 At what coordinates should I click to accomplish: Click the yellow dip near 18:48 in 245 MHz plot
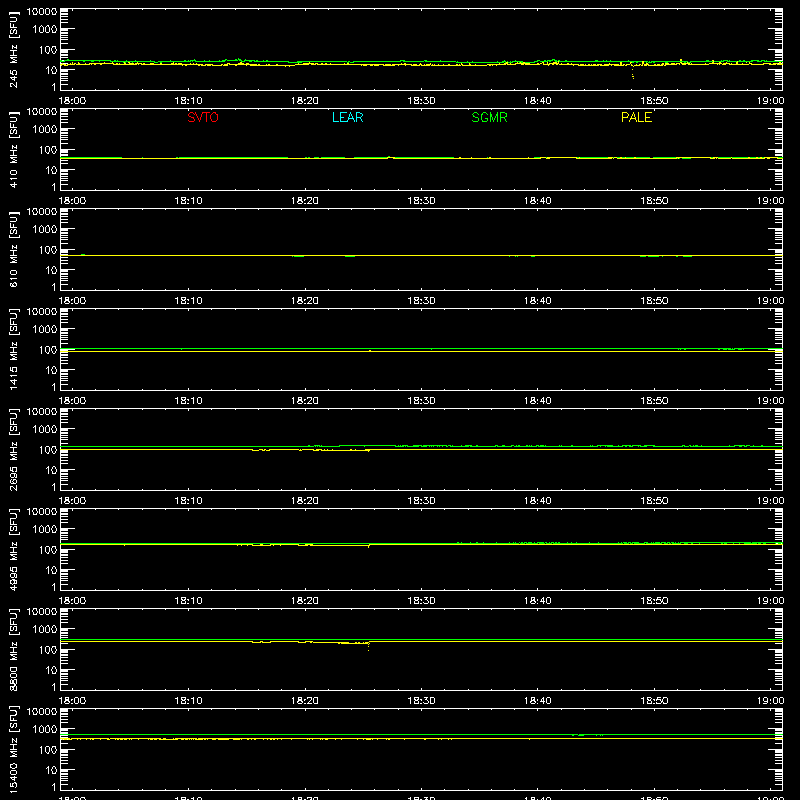[633, 71]
